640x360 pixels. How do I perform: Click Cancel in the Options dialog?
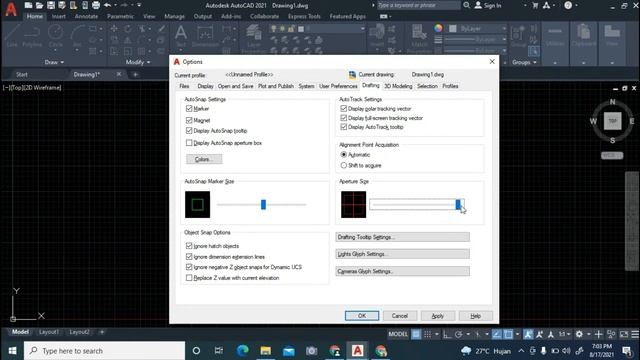(x=400, y=316)
